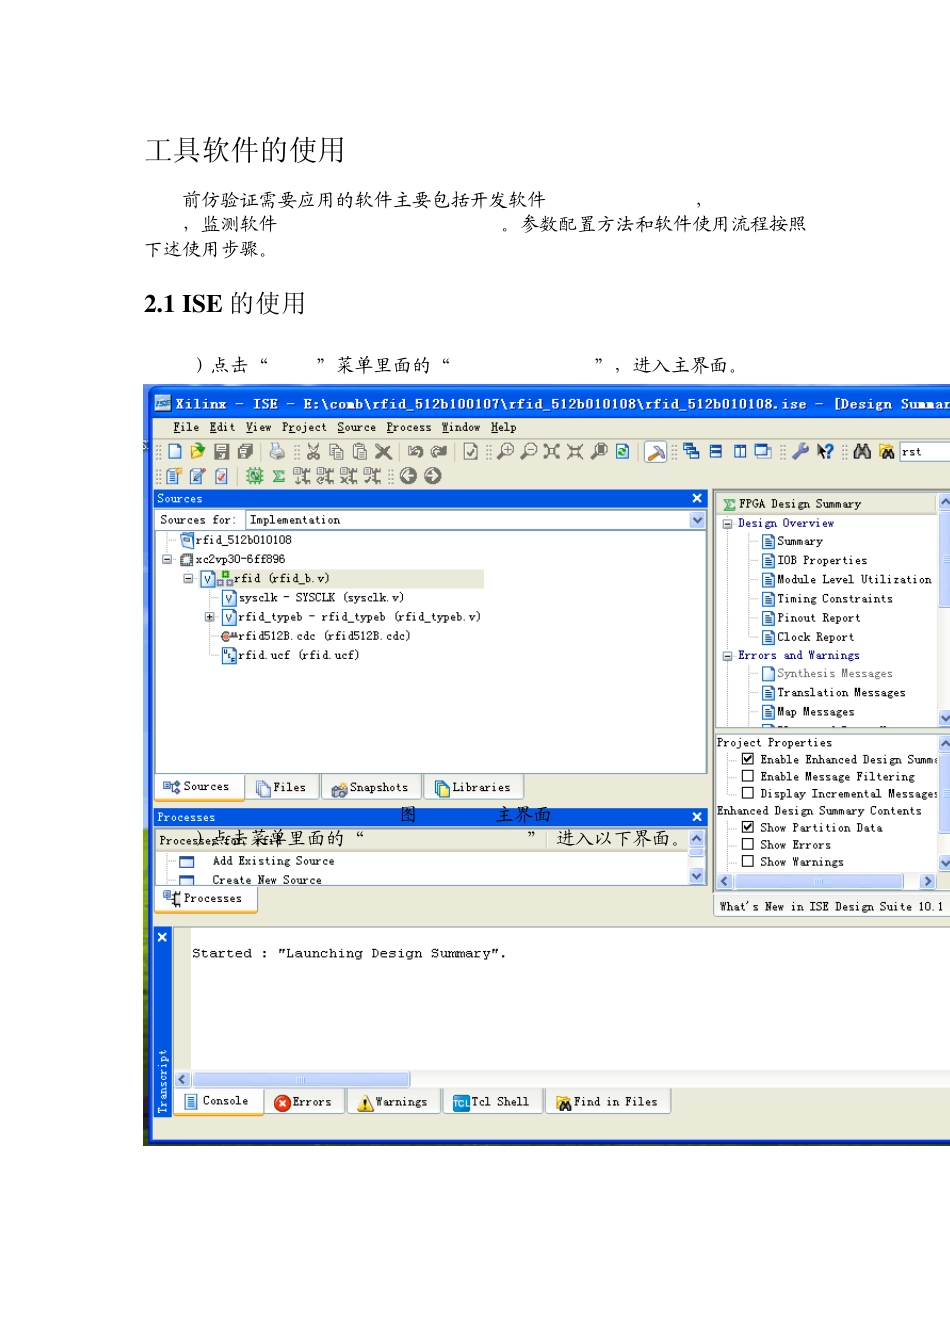Switch to the Snapshots tab

(370, 788)
